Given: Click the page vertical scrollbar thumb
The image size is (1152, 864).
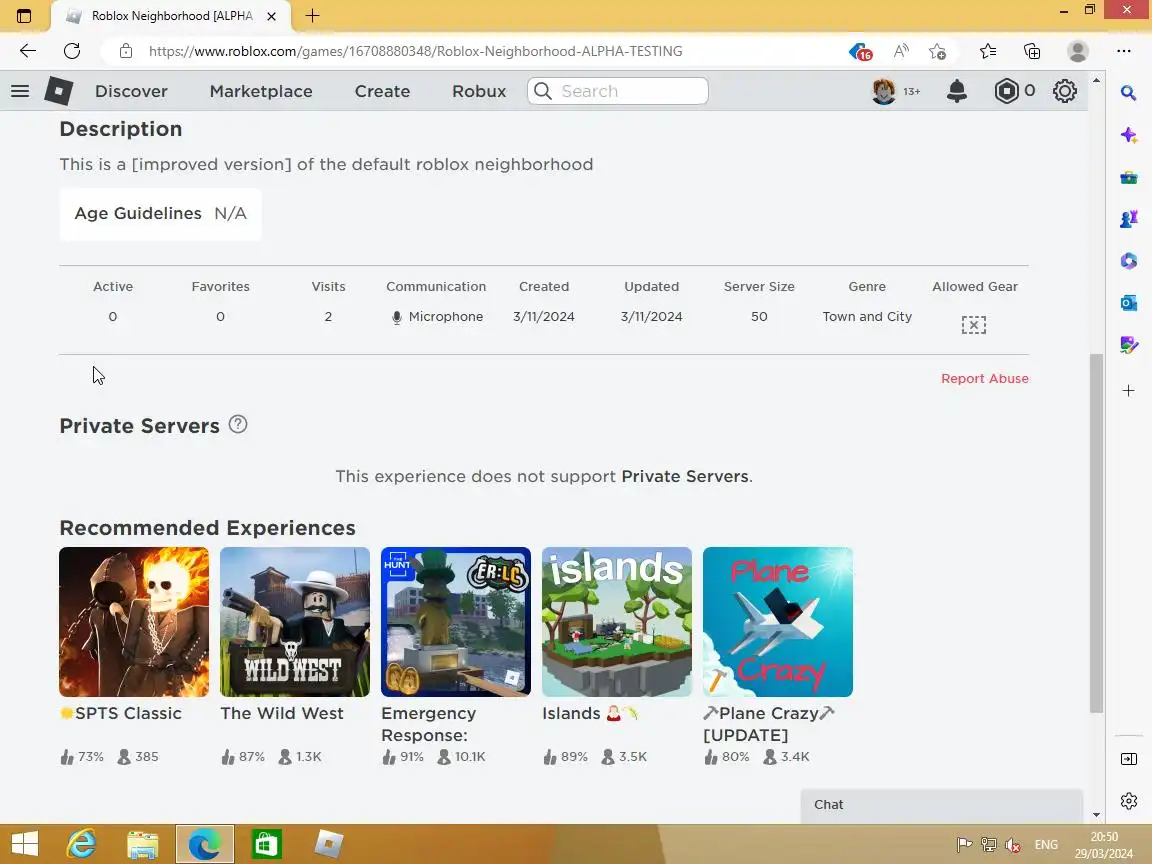Looking at the screenshot, I should [1096, 533].
